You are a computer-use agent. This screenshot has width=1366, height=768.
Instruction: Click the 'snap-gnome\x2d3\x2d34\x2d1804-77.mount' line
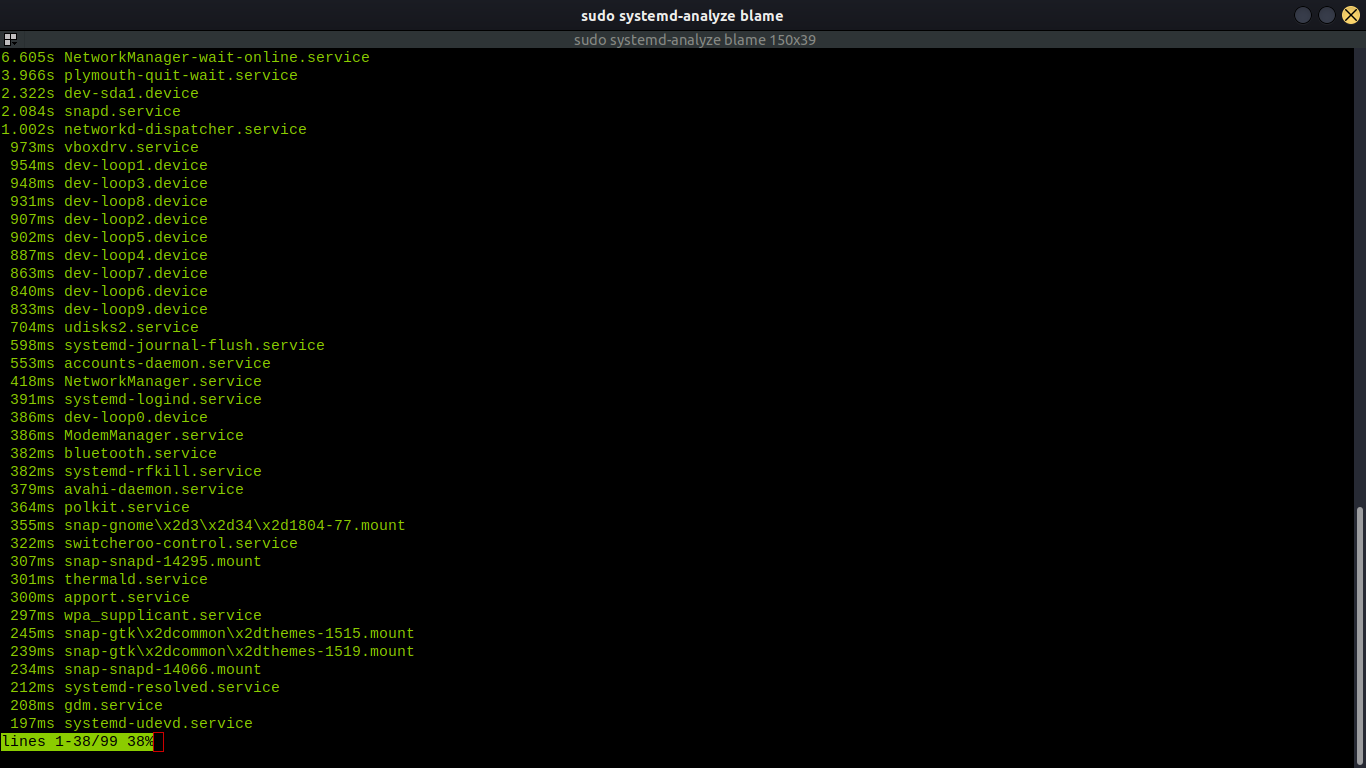click(x=235, y=526)
